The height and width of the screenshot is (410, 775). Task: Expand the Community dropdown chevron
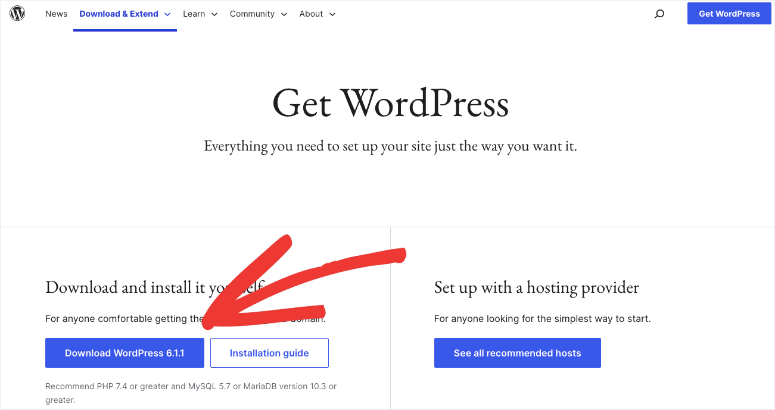(x=284, y=14)
